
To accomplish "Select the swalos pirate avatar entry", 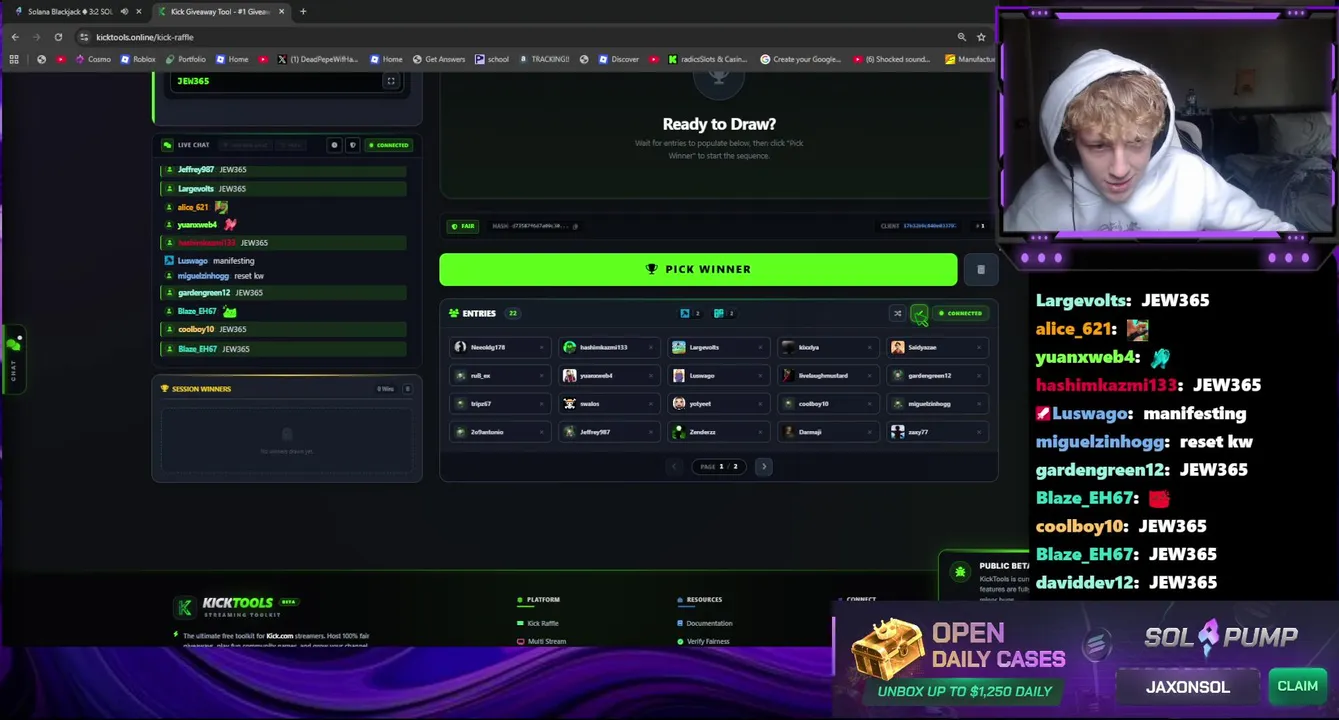I will 570,404.
